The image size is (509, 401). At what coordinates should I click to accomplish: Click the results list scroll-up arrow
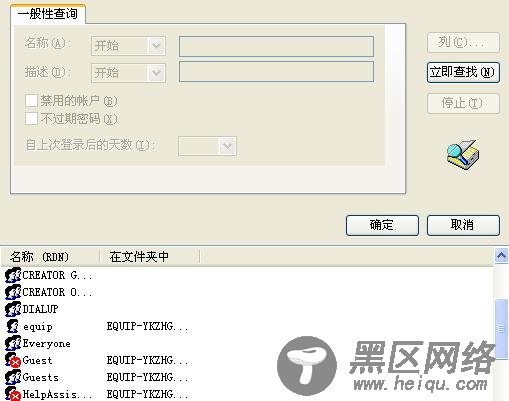(501, 256)
